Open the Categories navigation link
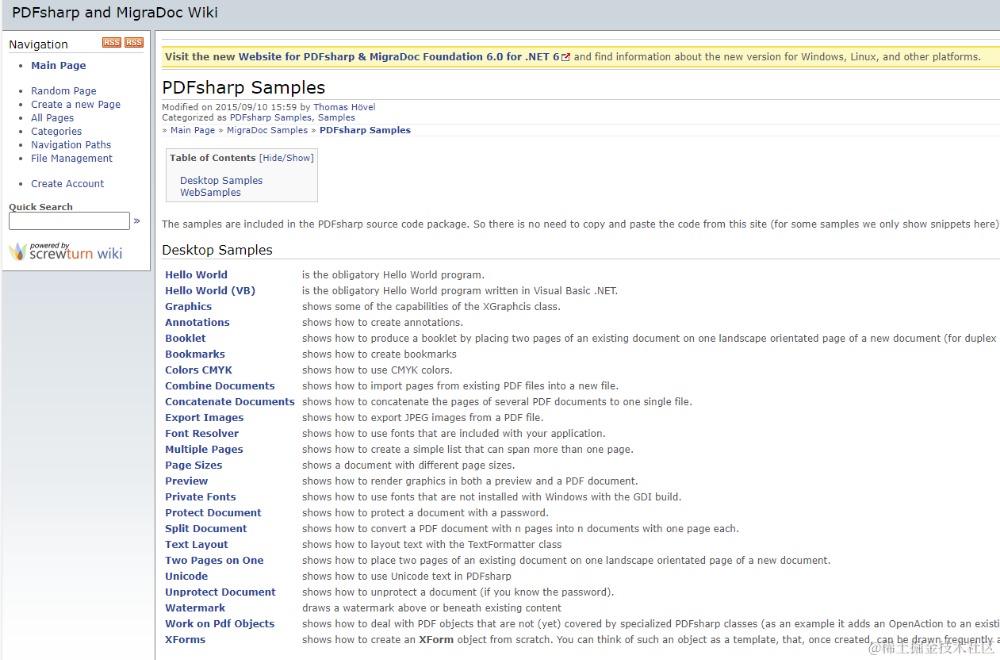Viewport: 1000px width, 660px height. point(56,132)
